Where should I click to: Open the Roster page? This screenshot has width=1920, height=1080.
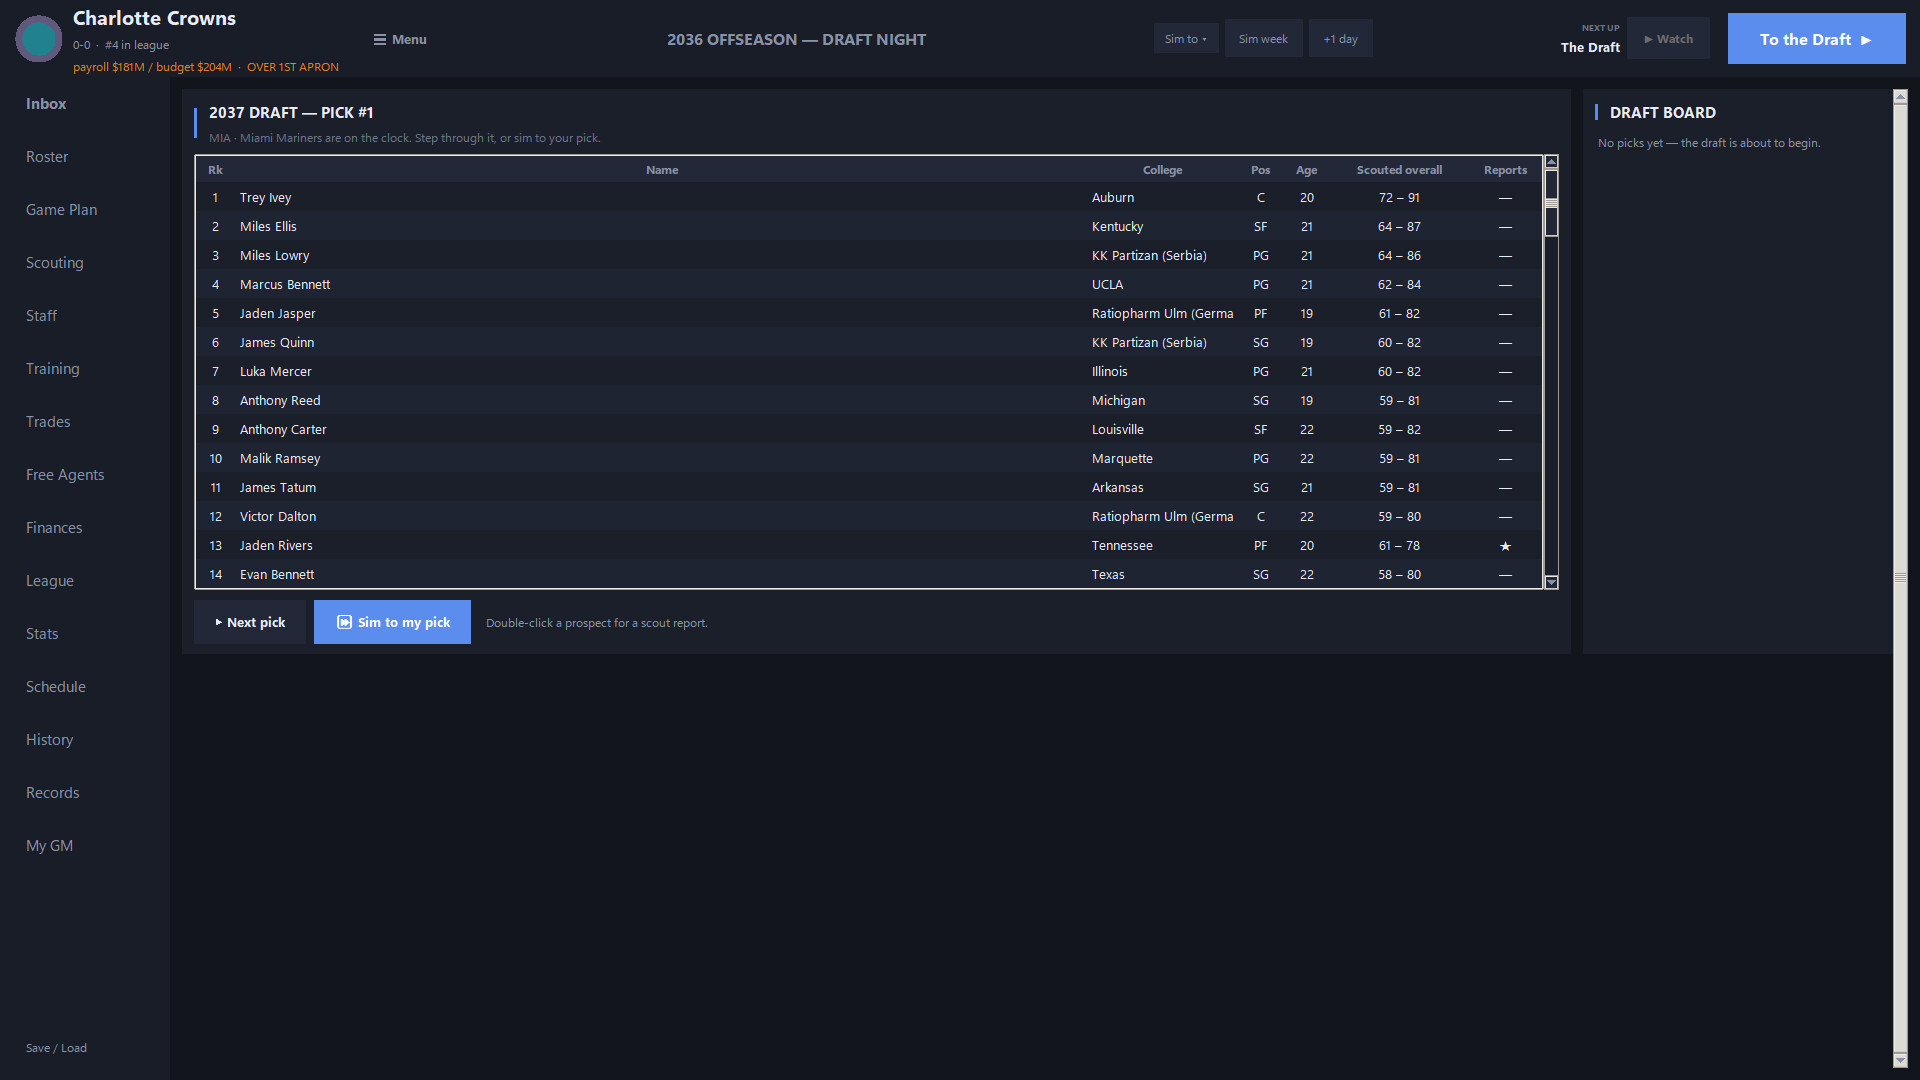pos(47,157)
